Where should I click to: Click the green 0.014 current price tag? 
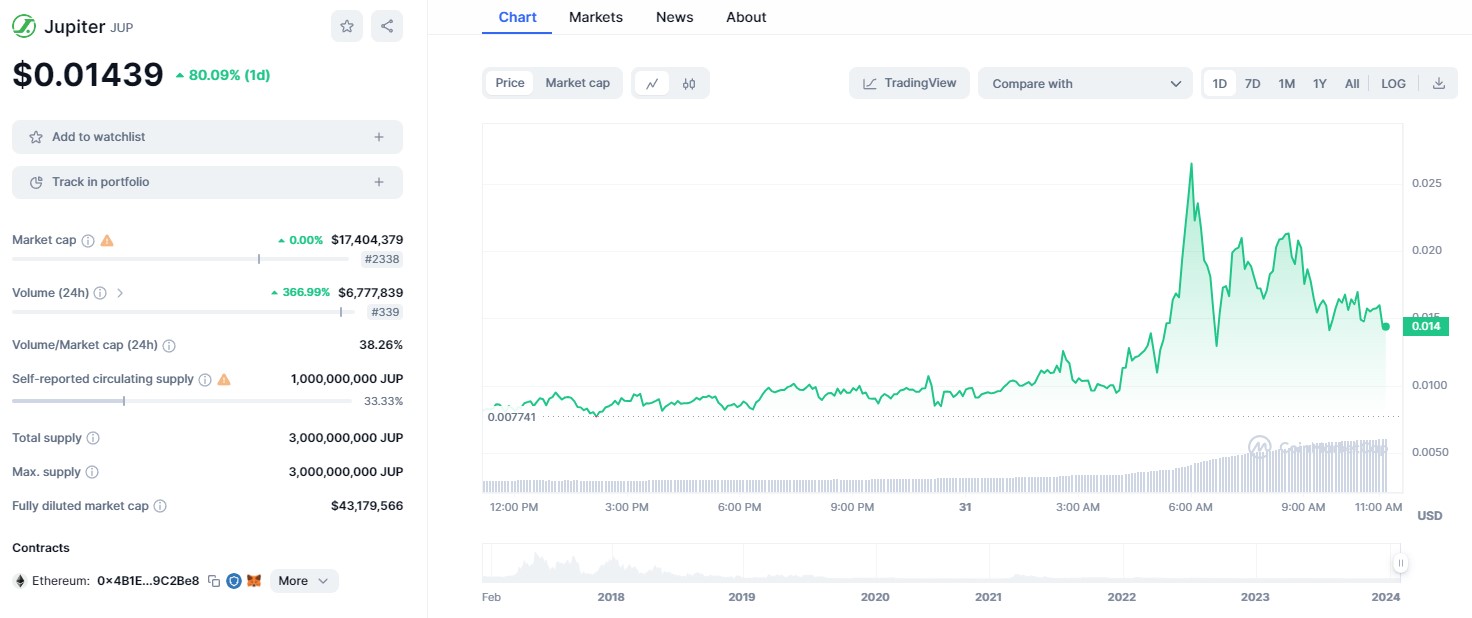(x=1425, y=326)
